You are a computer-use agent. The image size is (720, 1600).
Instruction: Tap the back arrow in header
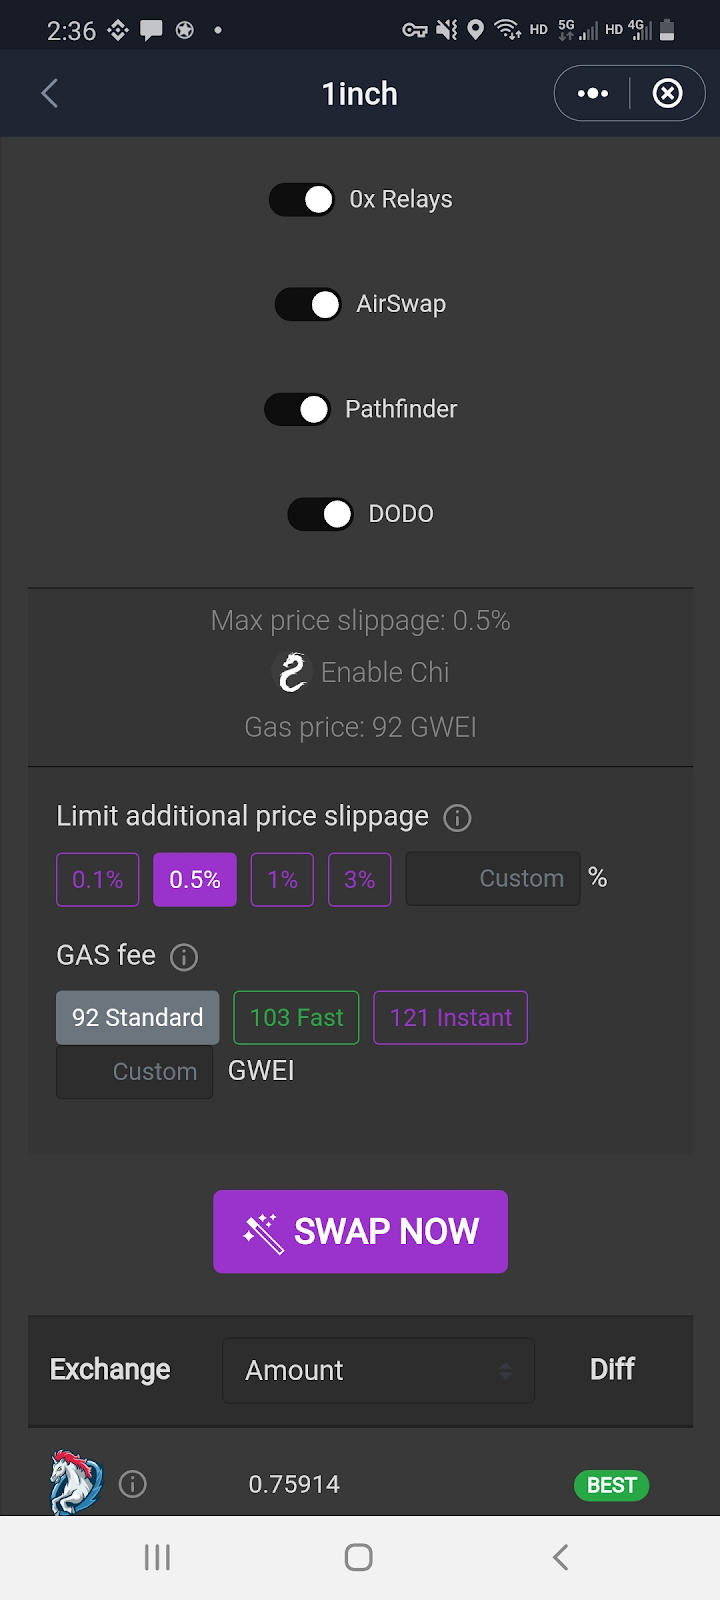click(49, 94)
